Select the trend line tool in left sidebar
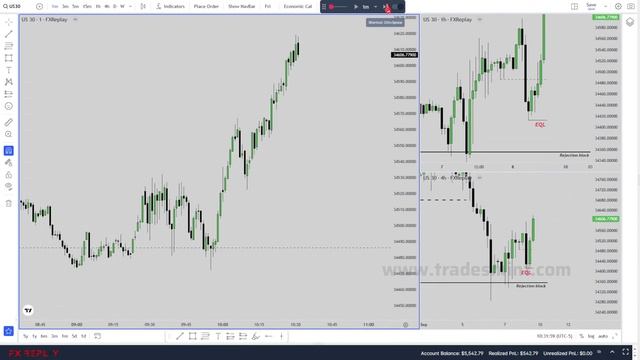The image size is (640, 360). click(x=9, y=34)
